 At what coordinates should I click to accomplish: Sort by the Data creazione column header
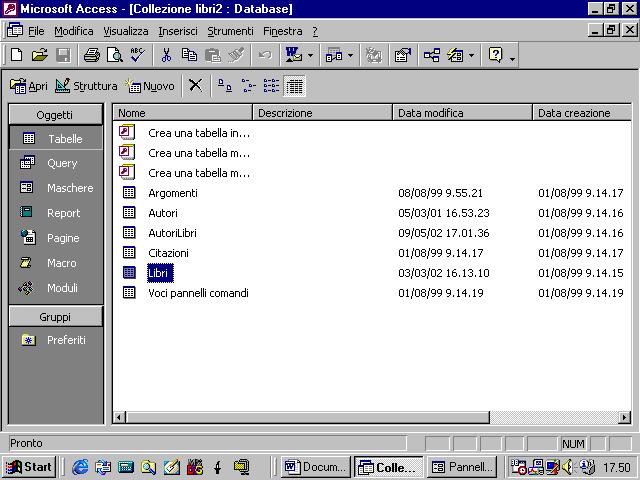[x=582, y=113]
